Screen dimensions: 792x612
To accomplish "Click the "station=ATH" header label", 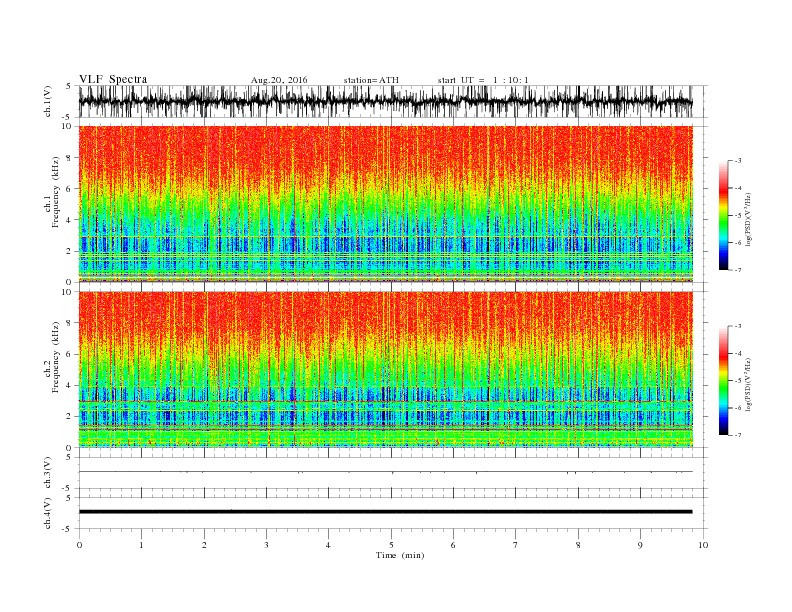I will coord(371,80).
